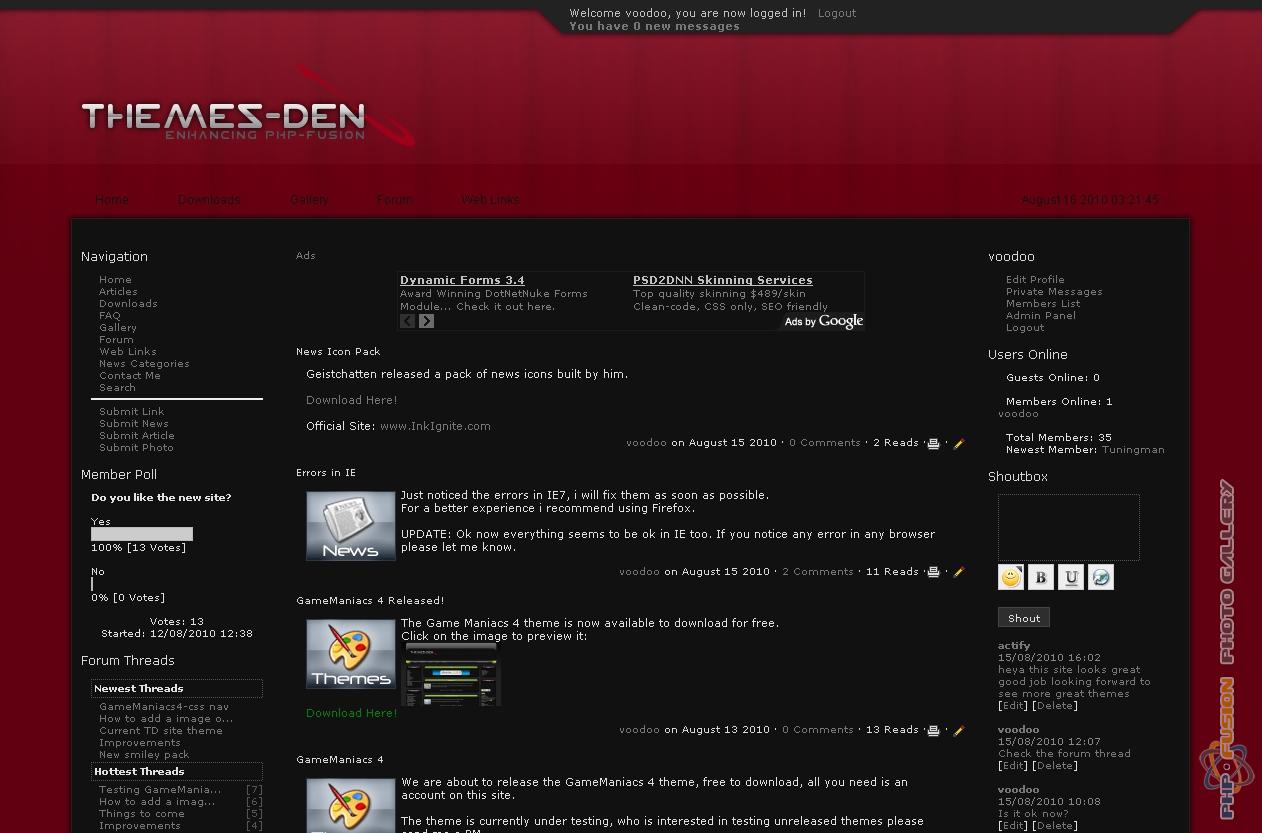Click green Download Here for GameManiacs 4
The height and width of the screenshot is (833, 1262).
pos(352,713)
